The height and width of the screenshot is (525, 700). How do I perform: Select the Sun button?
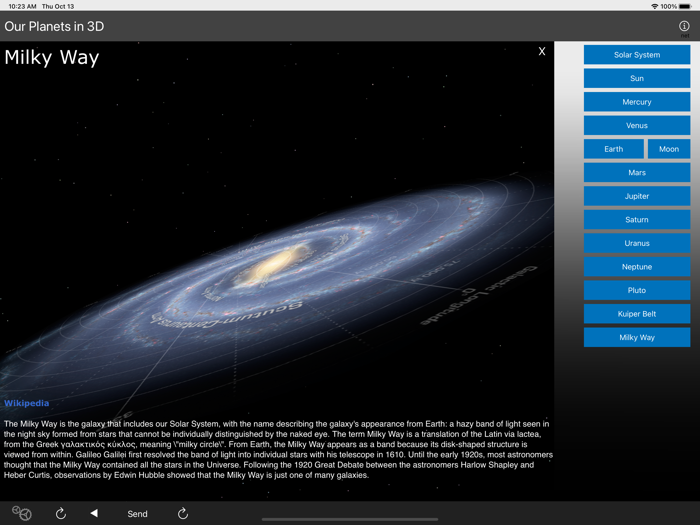(637, 79)
